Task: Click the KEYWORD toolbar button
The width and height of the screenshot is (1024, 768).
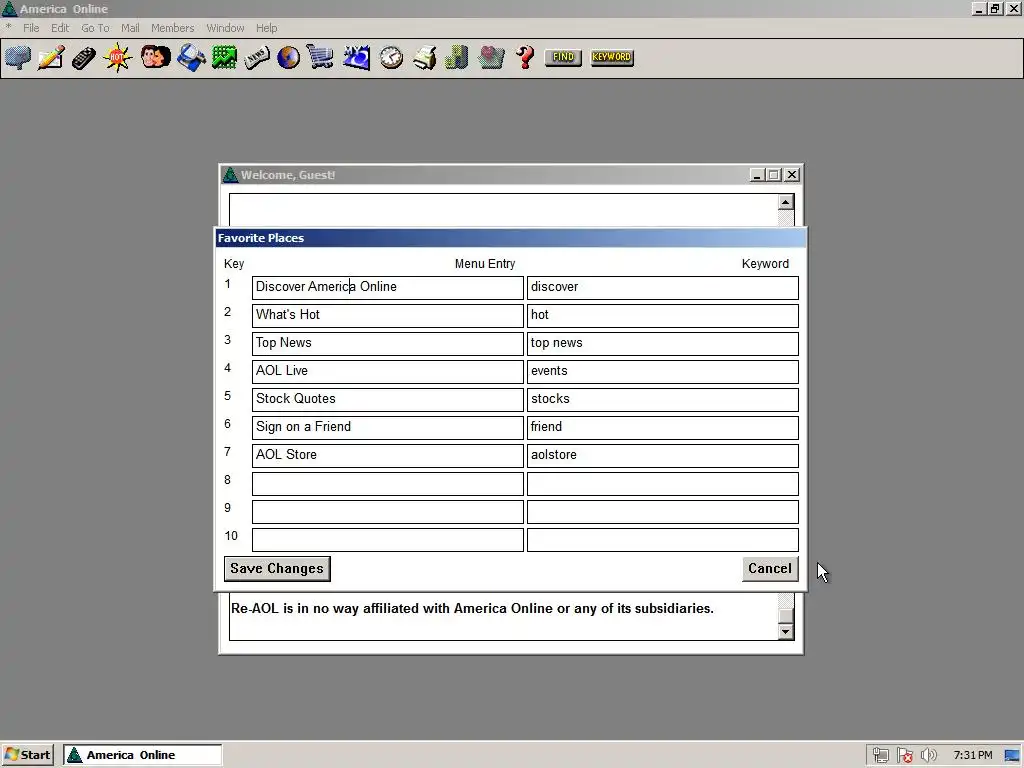Action: [x=612, y=57]
